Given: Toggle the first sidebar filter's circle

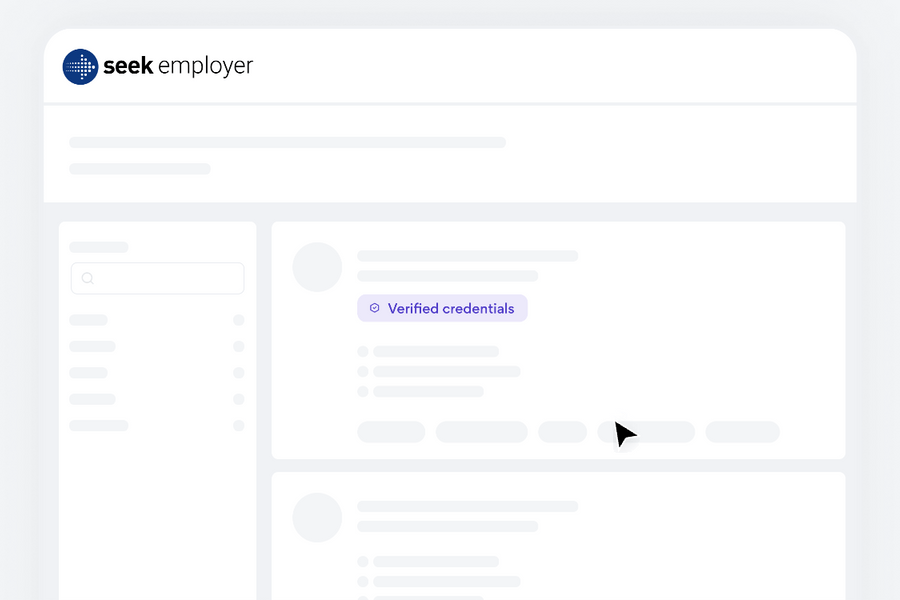Looking at the screenshot, I should coord(239,320).
